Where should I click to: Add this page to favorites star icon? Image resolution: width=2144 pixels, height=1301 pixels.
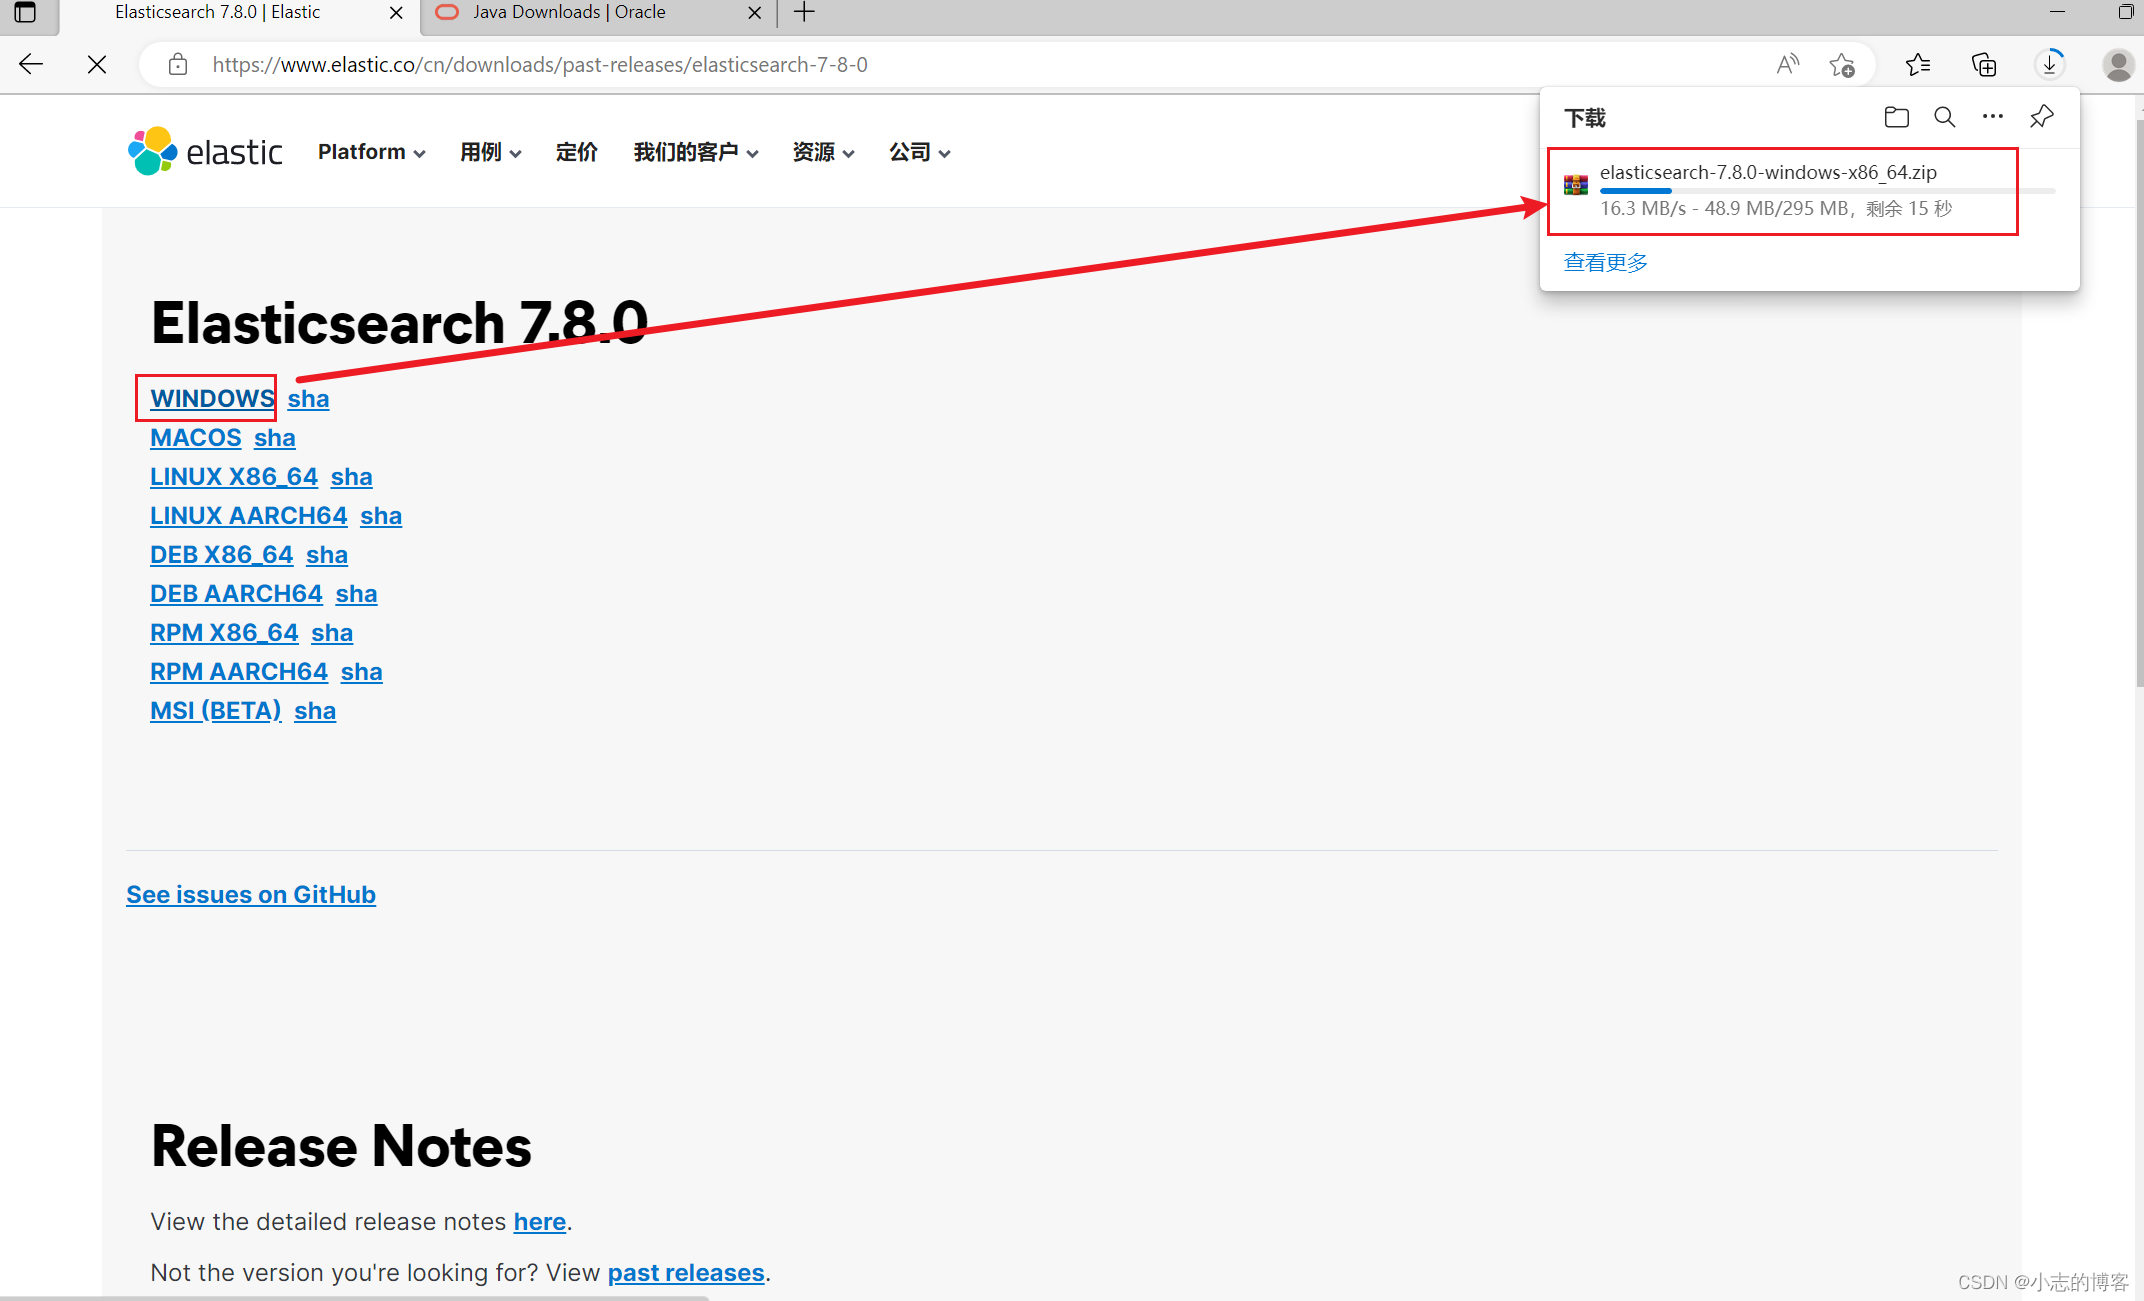point(1842,65)
